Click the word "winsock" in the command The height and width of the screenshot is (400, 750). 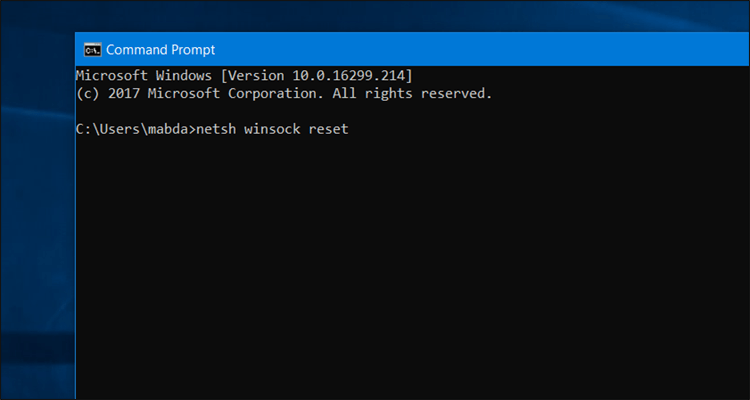(x=276, y=130)
